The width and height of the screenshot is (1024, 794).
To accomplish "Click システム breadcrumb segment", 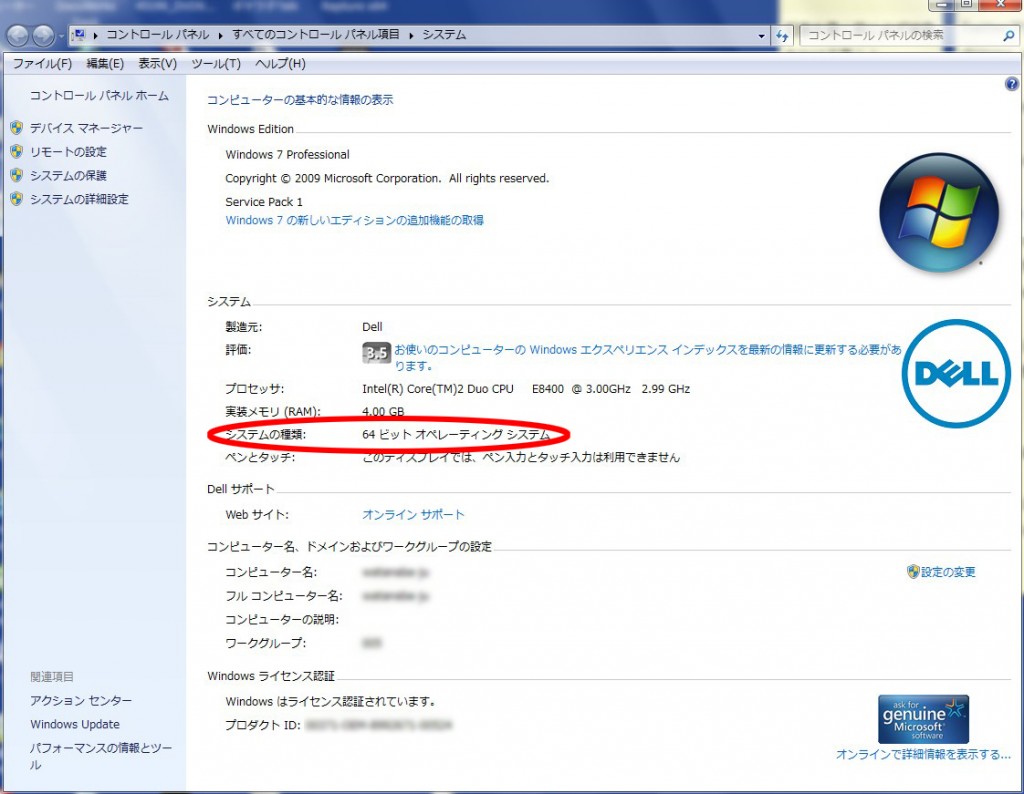I will click(444, 35).
